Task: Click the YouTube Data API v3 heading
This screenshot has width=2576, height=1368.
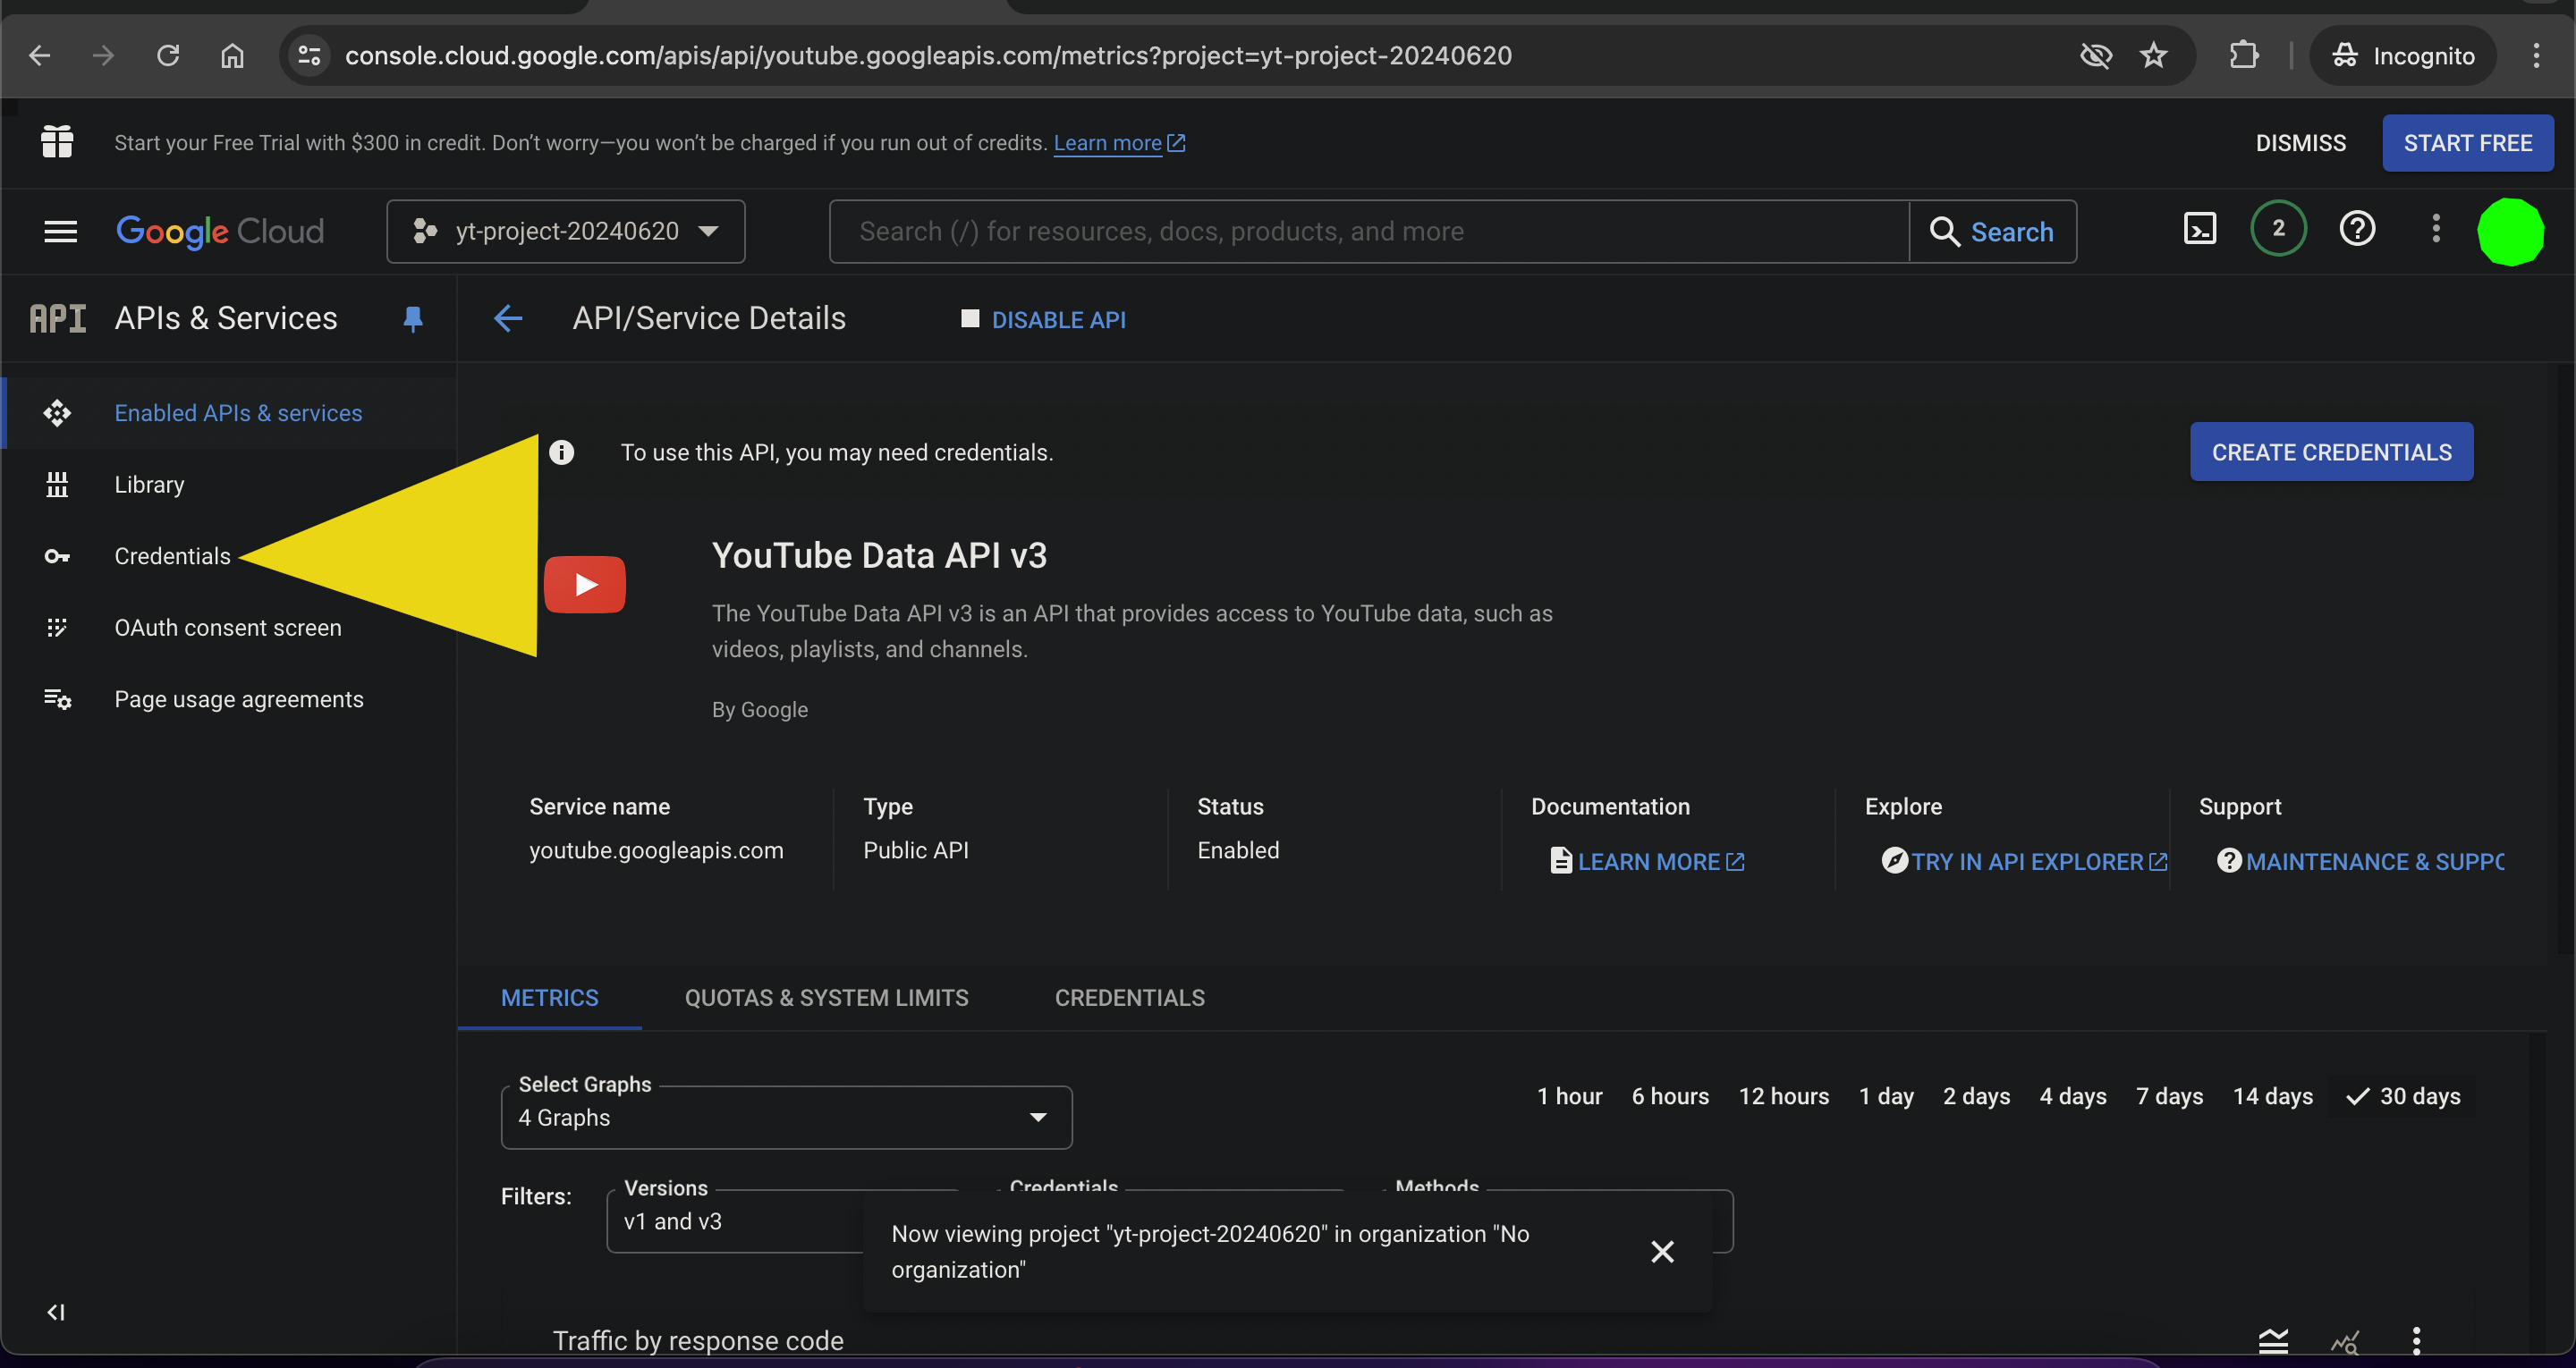Action: (879, 555)
